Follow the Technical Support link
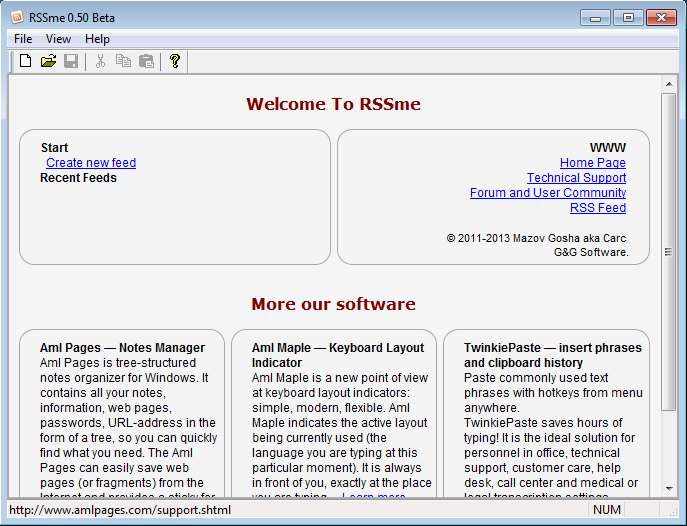This screenshot has width=687, height=526. [x=576, y=178]
